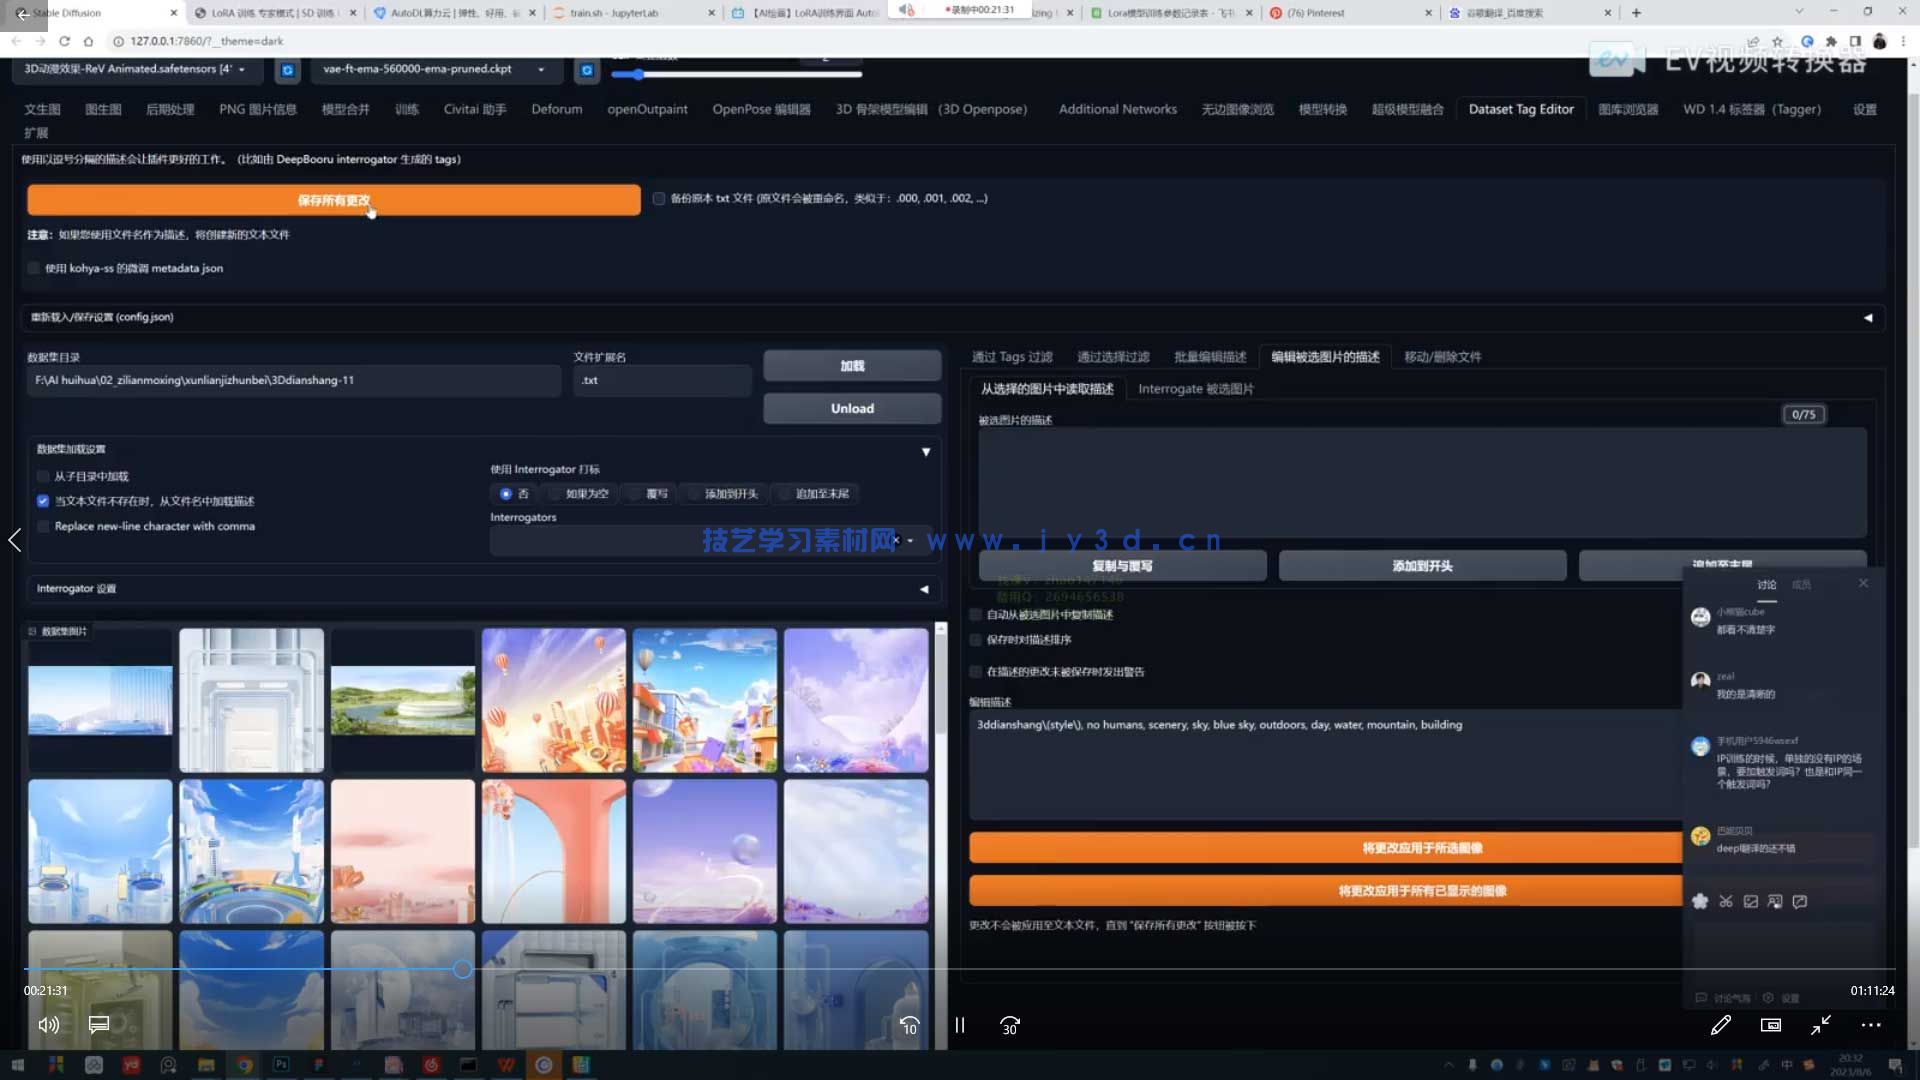Enable Replace new-line character with comma
This screenshot has height=1080, width=1920.
coord(43,526)
